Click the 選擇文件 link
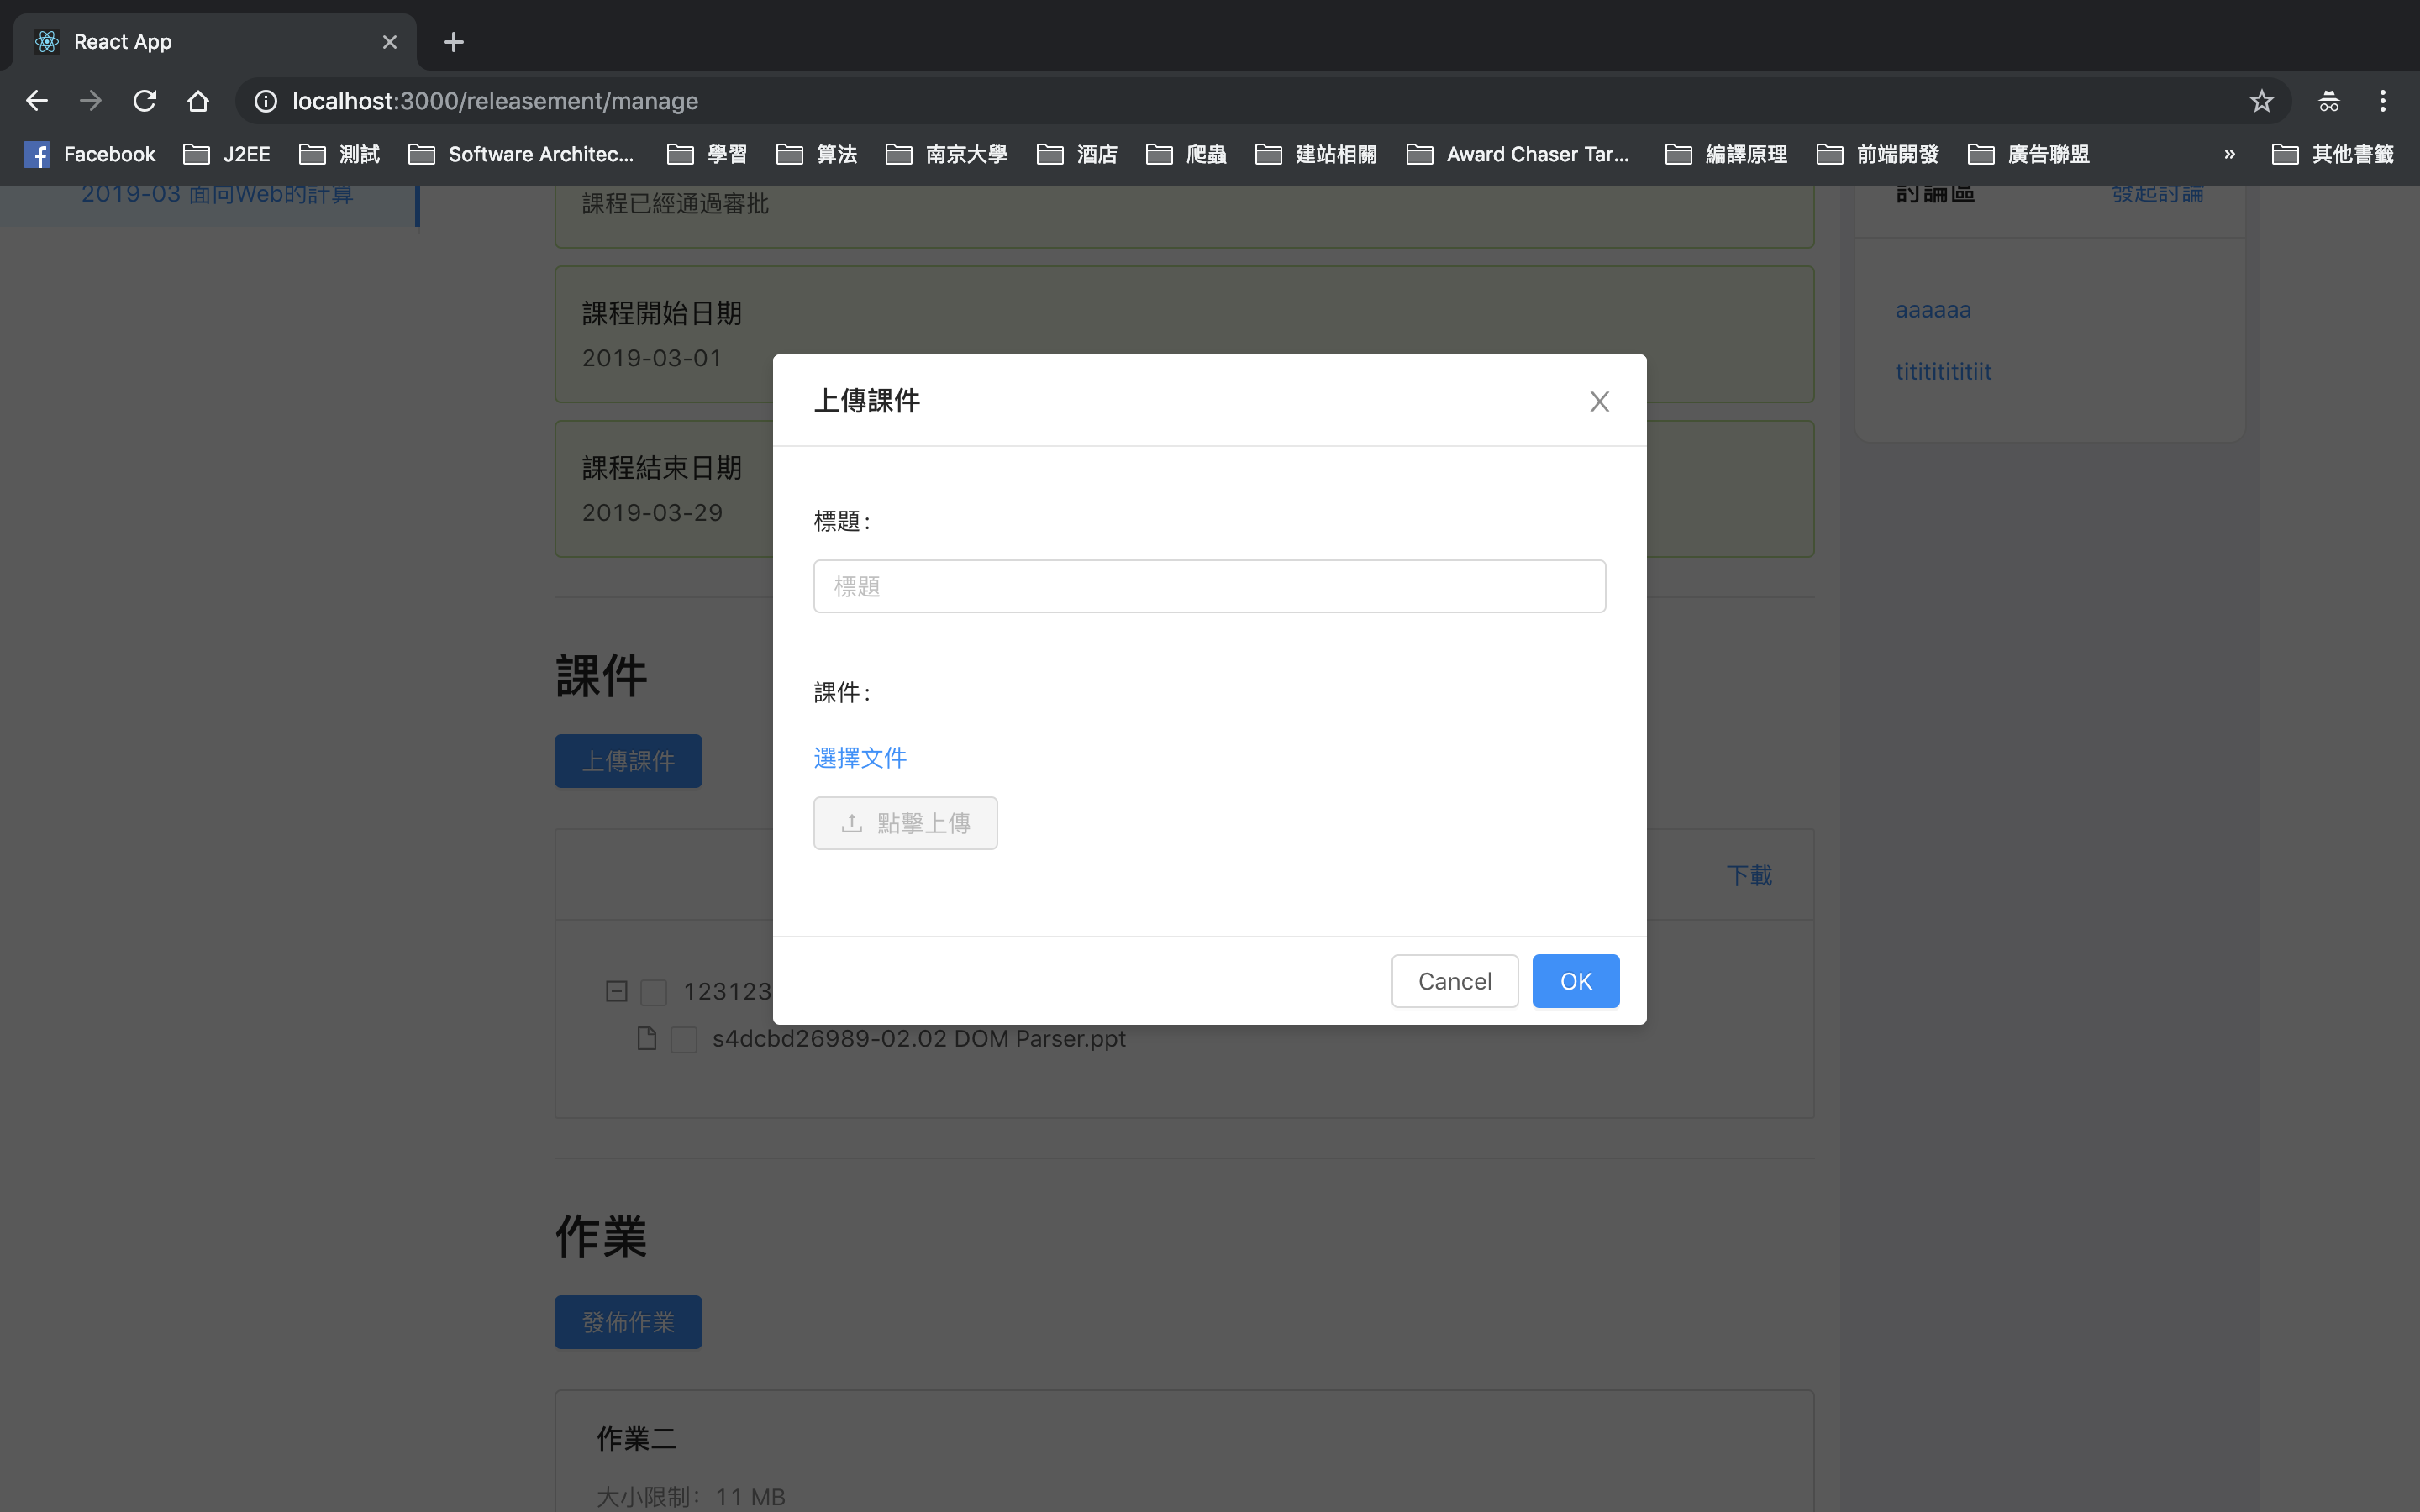The height and width of the screenshot is (1512, 2420). click(860, 758)
